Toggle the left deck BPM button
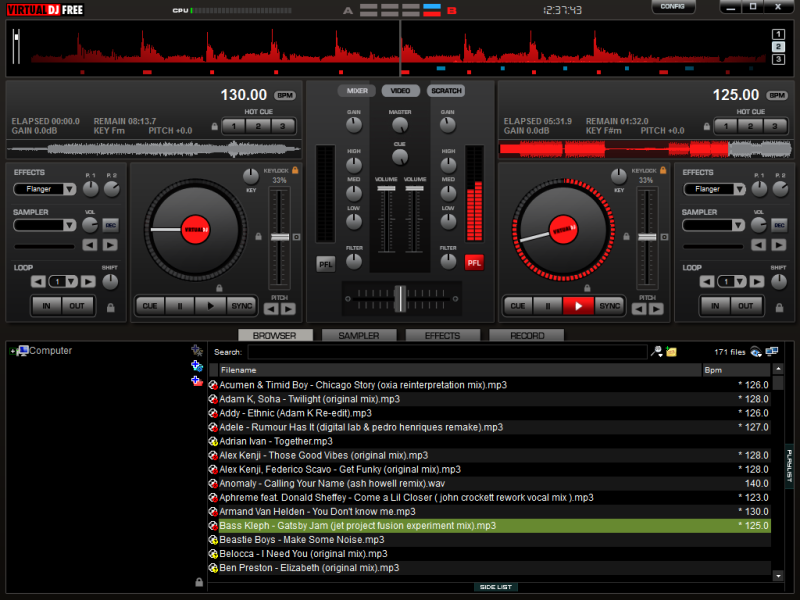Image resolution: width=800 pixels, height=600 pixels. pyautogui.click(x=285, y=95)
